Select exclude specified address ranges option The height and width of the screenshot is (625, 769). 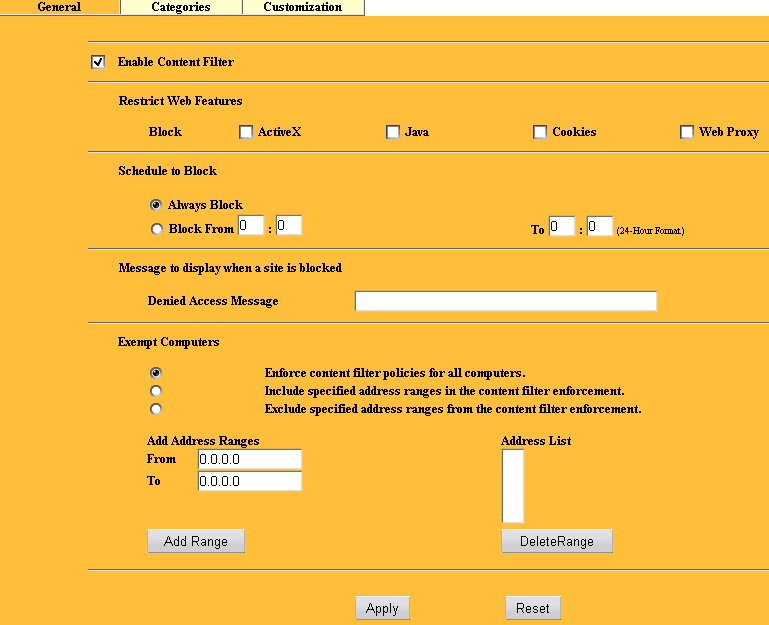click(156, 409)
